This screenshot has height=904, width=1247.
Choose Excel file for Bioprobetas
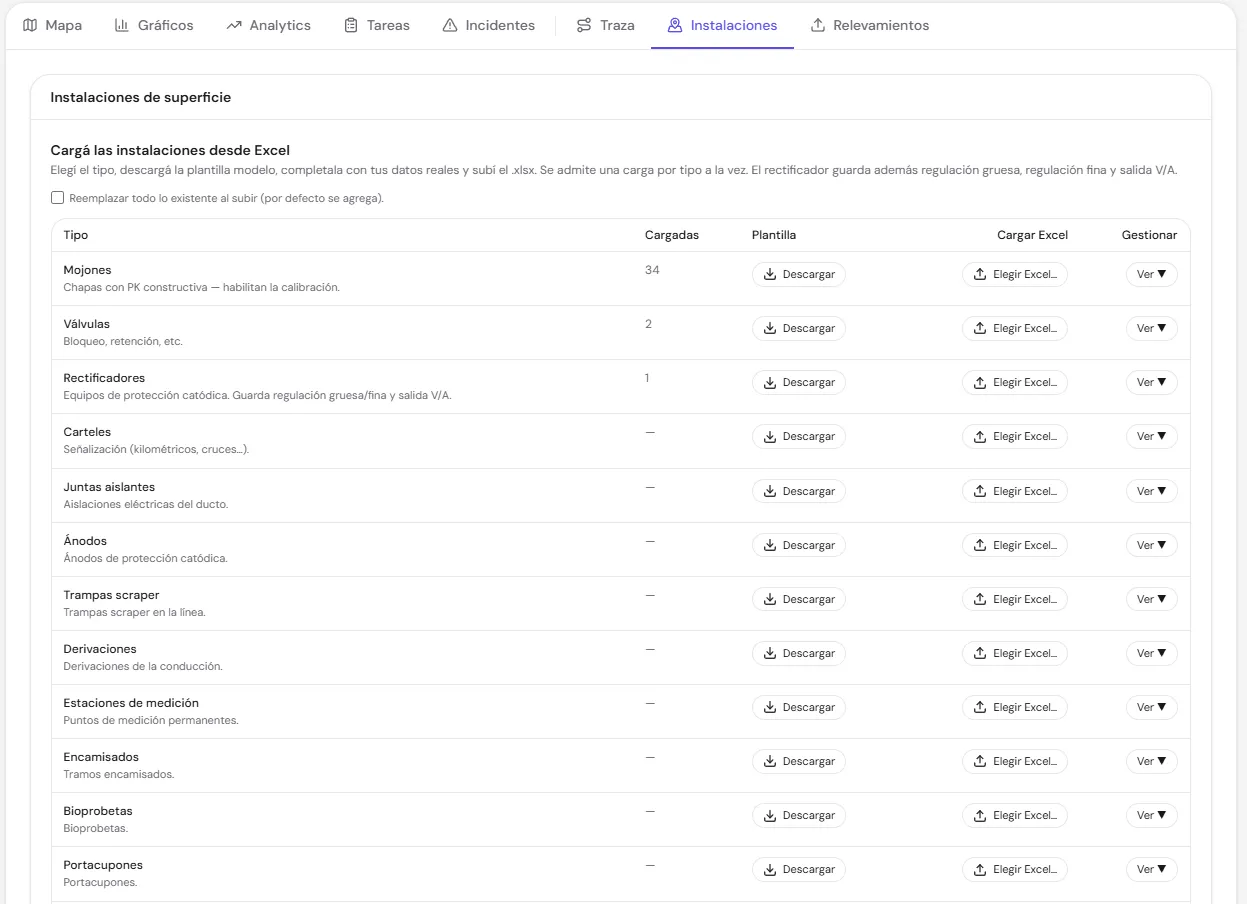click(1015, 815)
